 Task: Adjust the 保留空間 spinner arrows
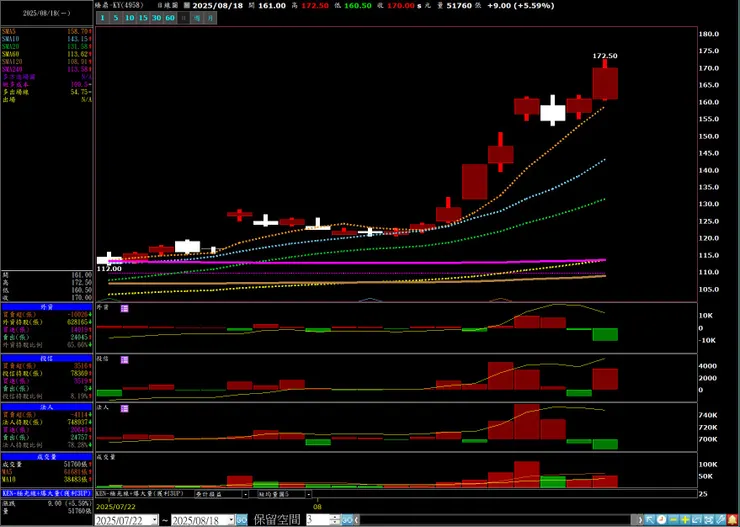point(335,520)
